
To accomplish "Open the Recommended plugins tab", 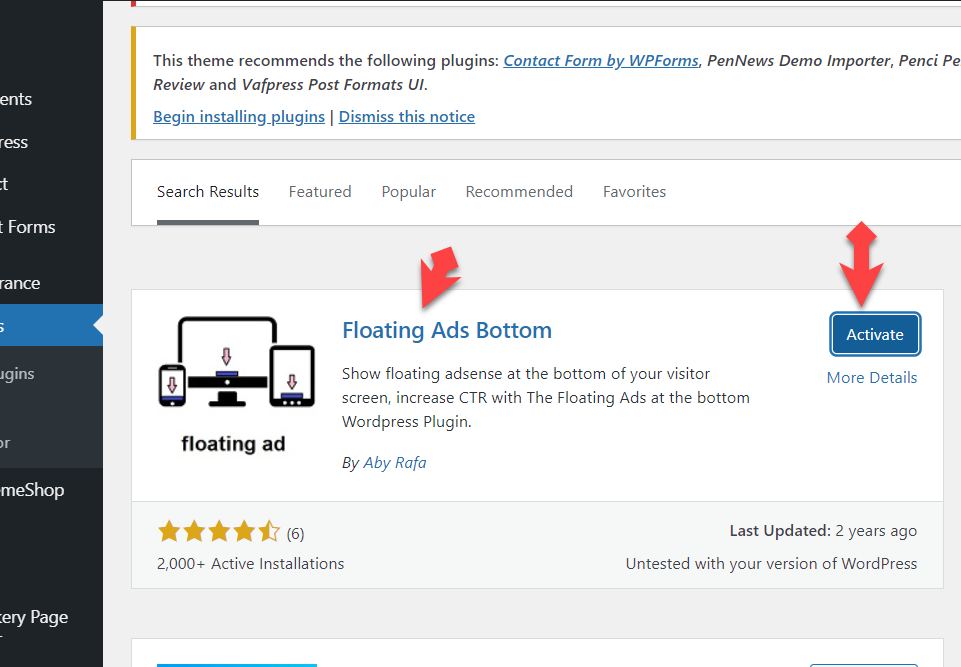I will (519, 192).
